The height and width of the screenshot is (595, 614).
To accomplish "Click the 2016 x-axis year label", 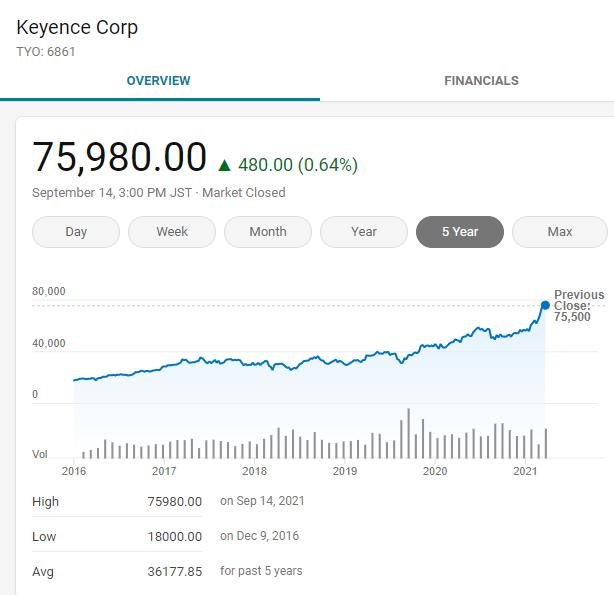I will coord(74,471).
